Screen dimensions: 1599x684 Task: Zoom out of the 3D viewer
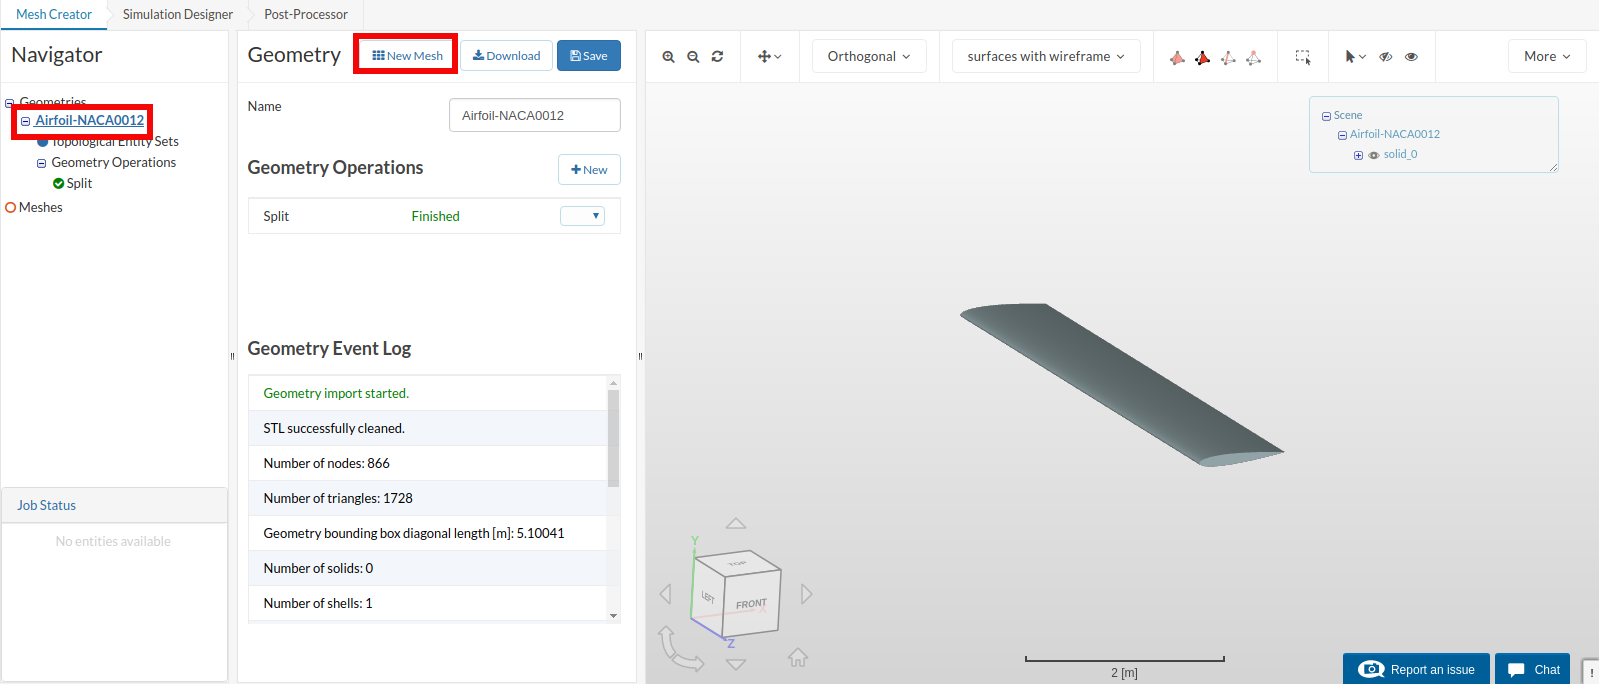pos(693,57)
